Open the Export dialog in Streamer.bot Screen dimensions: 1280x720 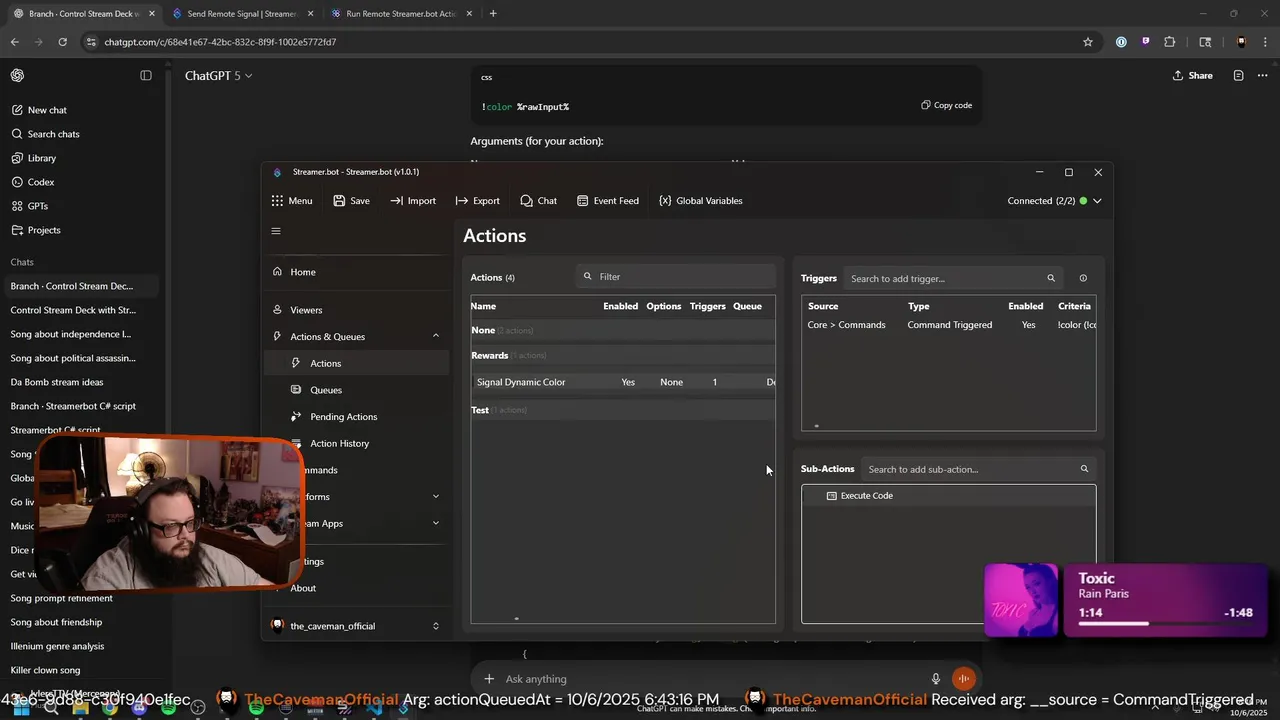(x=477, y=201)
